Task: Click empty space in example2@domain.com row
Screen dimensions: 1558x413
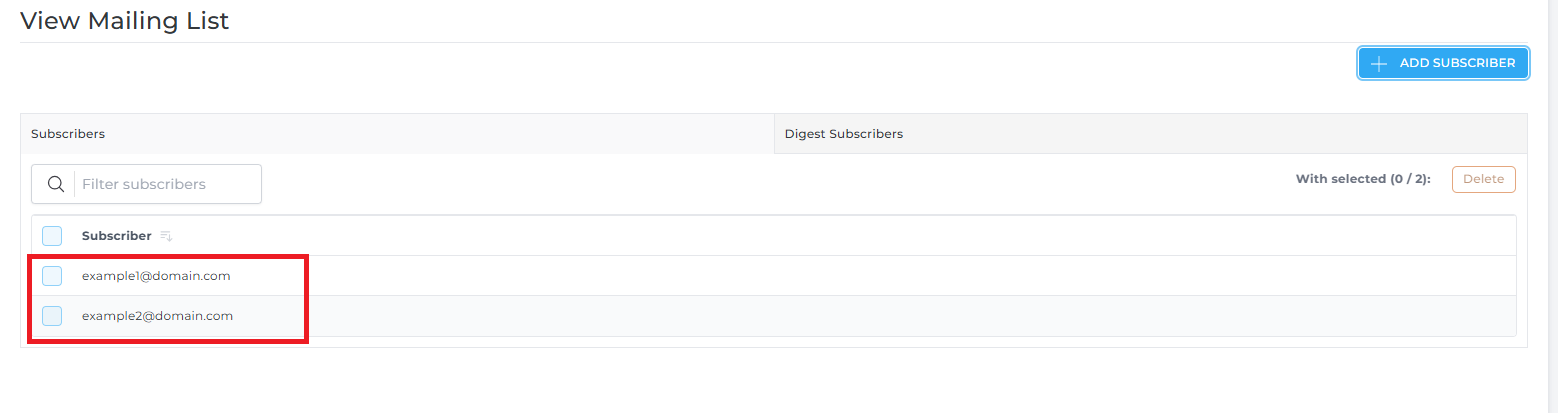Action: point(870,316)
